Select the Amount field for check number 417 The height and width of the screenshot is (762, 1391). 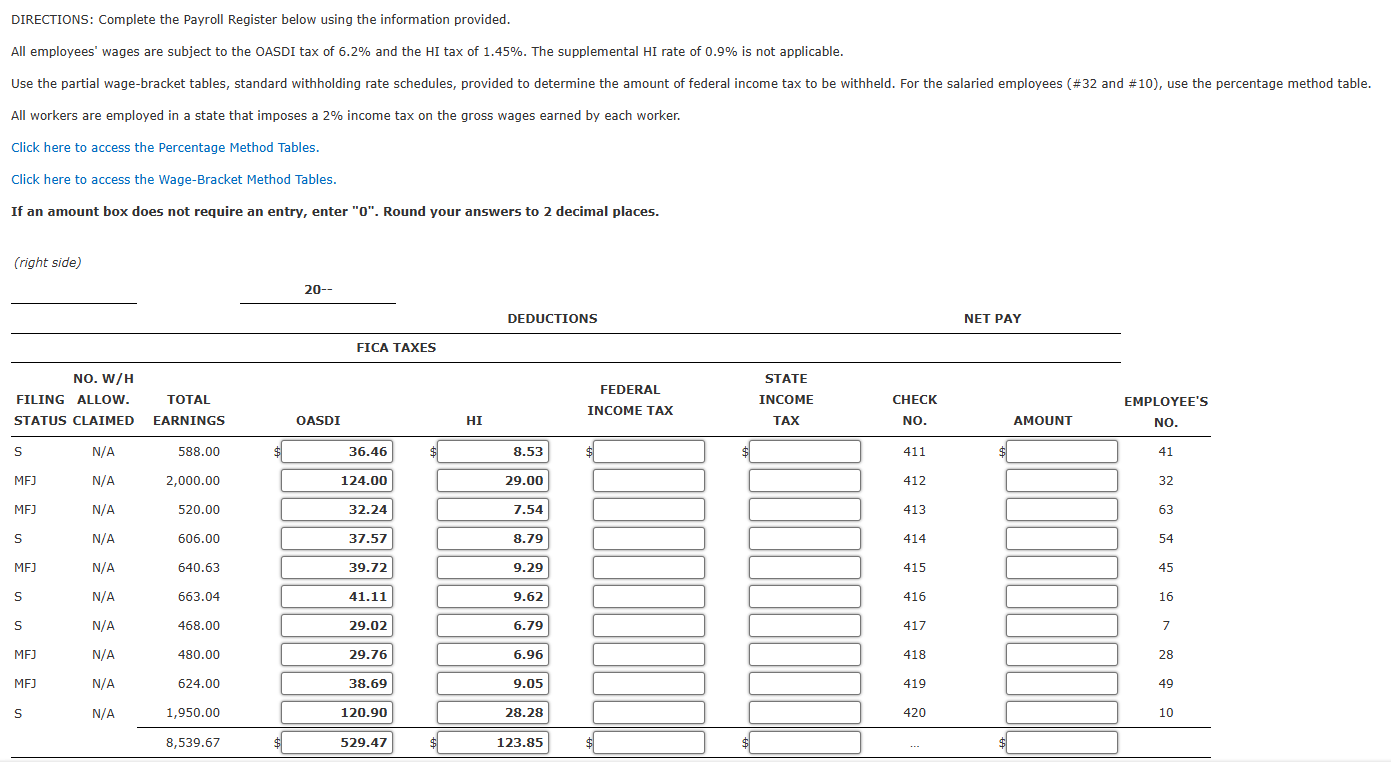tap(1062, 625)
